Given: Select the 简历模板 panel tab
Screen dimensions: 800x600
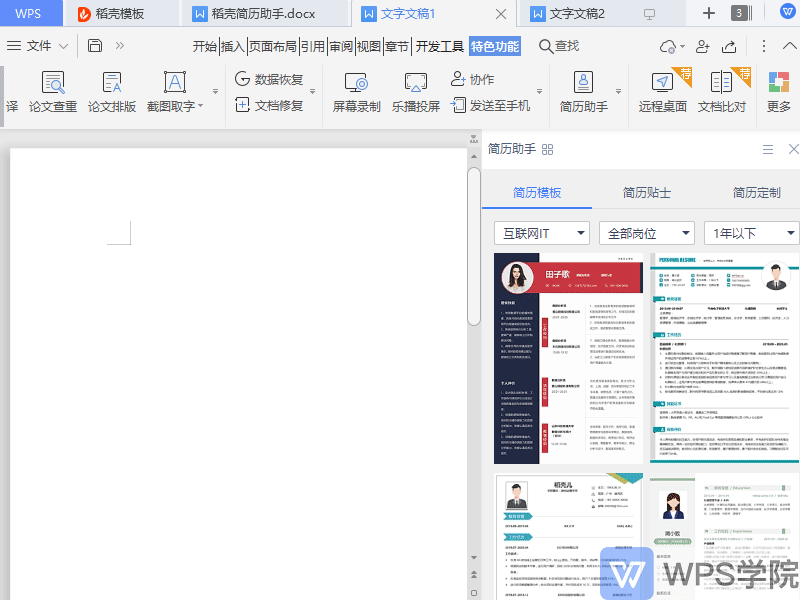Looking at the screenshot, I should (x=537, y=192).
